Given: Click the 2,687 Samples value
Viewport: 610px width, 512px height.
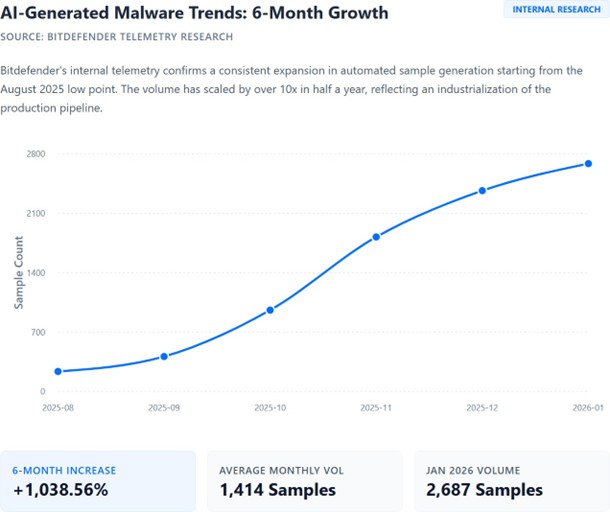Looking at the screenshot, I should click(484, 490).
